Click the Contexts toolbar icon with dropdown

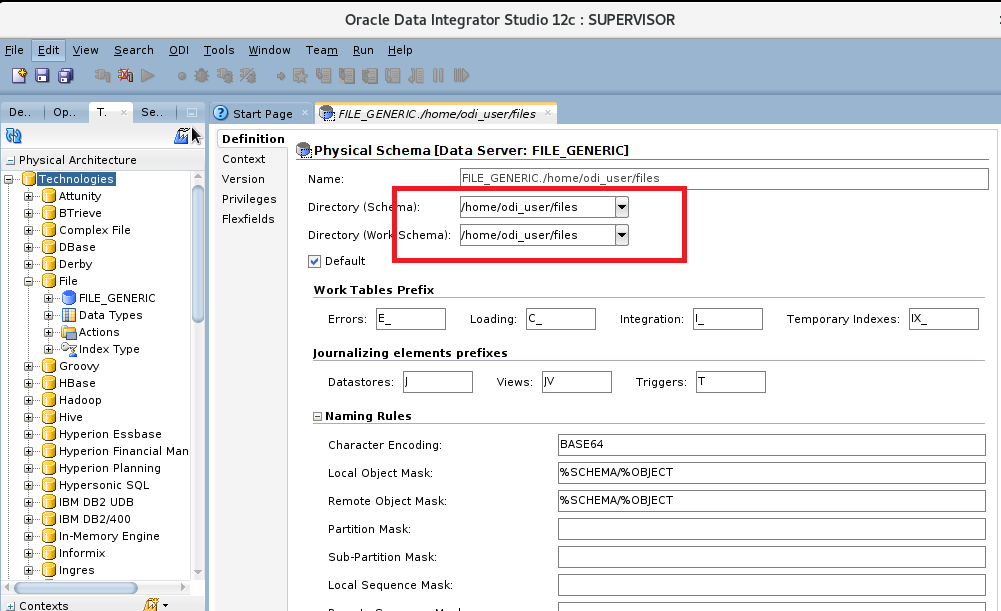coord(155,605)
